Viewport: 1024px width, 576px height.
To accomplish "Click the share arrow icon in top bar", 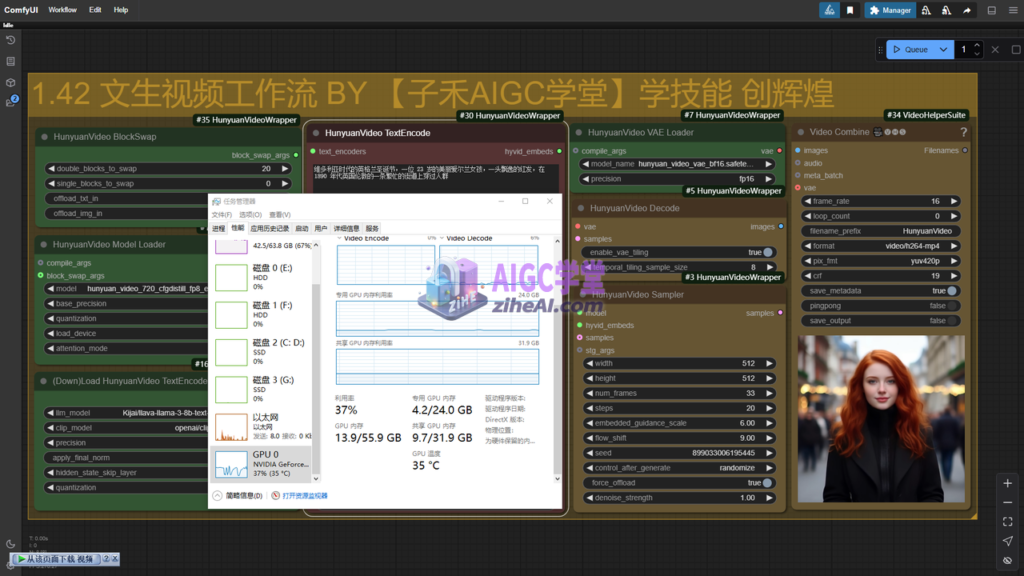I will point(967,10).
